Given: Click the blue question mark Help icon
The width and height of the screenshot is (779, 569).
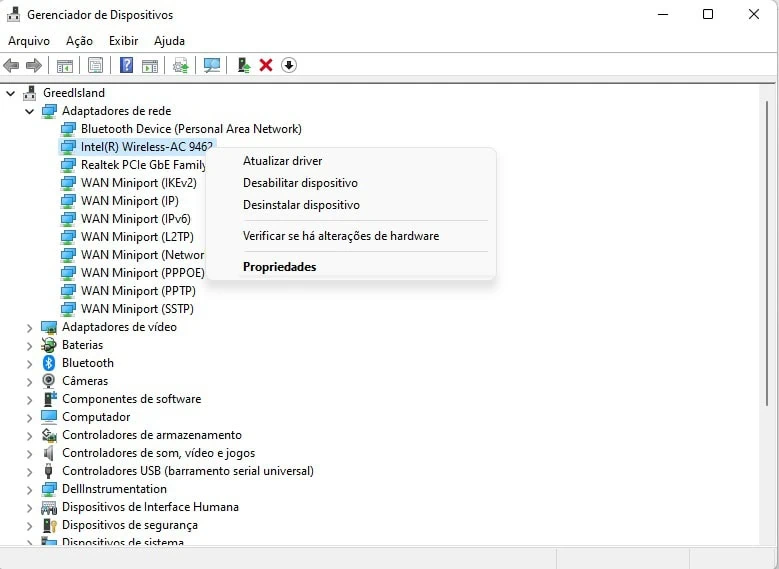Looking at the screenshot, I should (127, 65).
